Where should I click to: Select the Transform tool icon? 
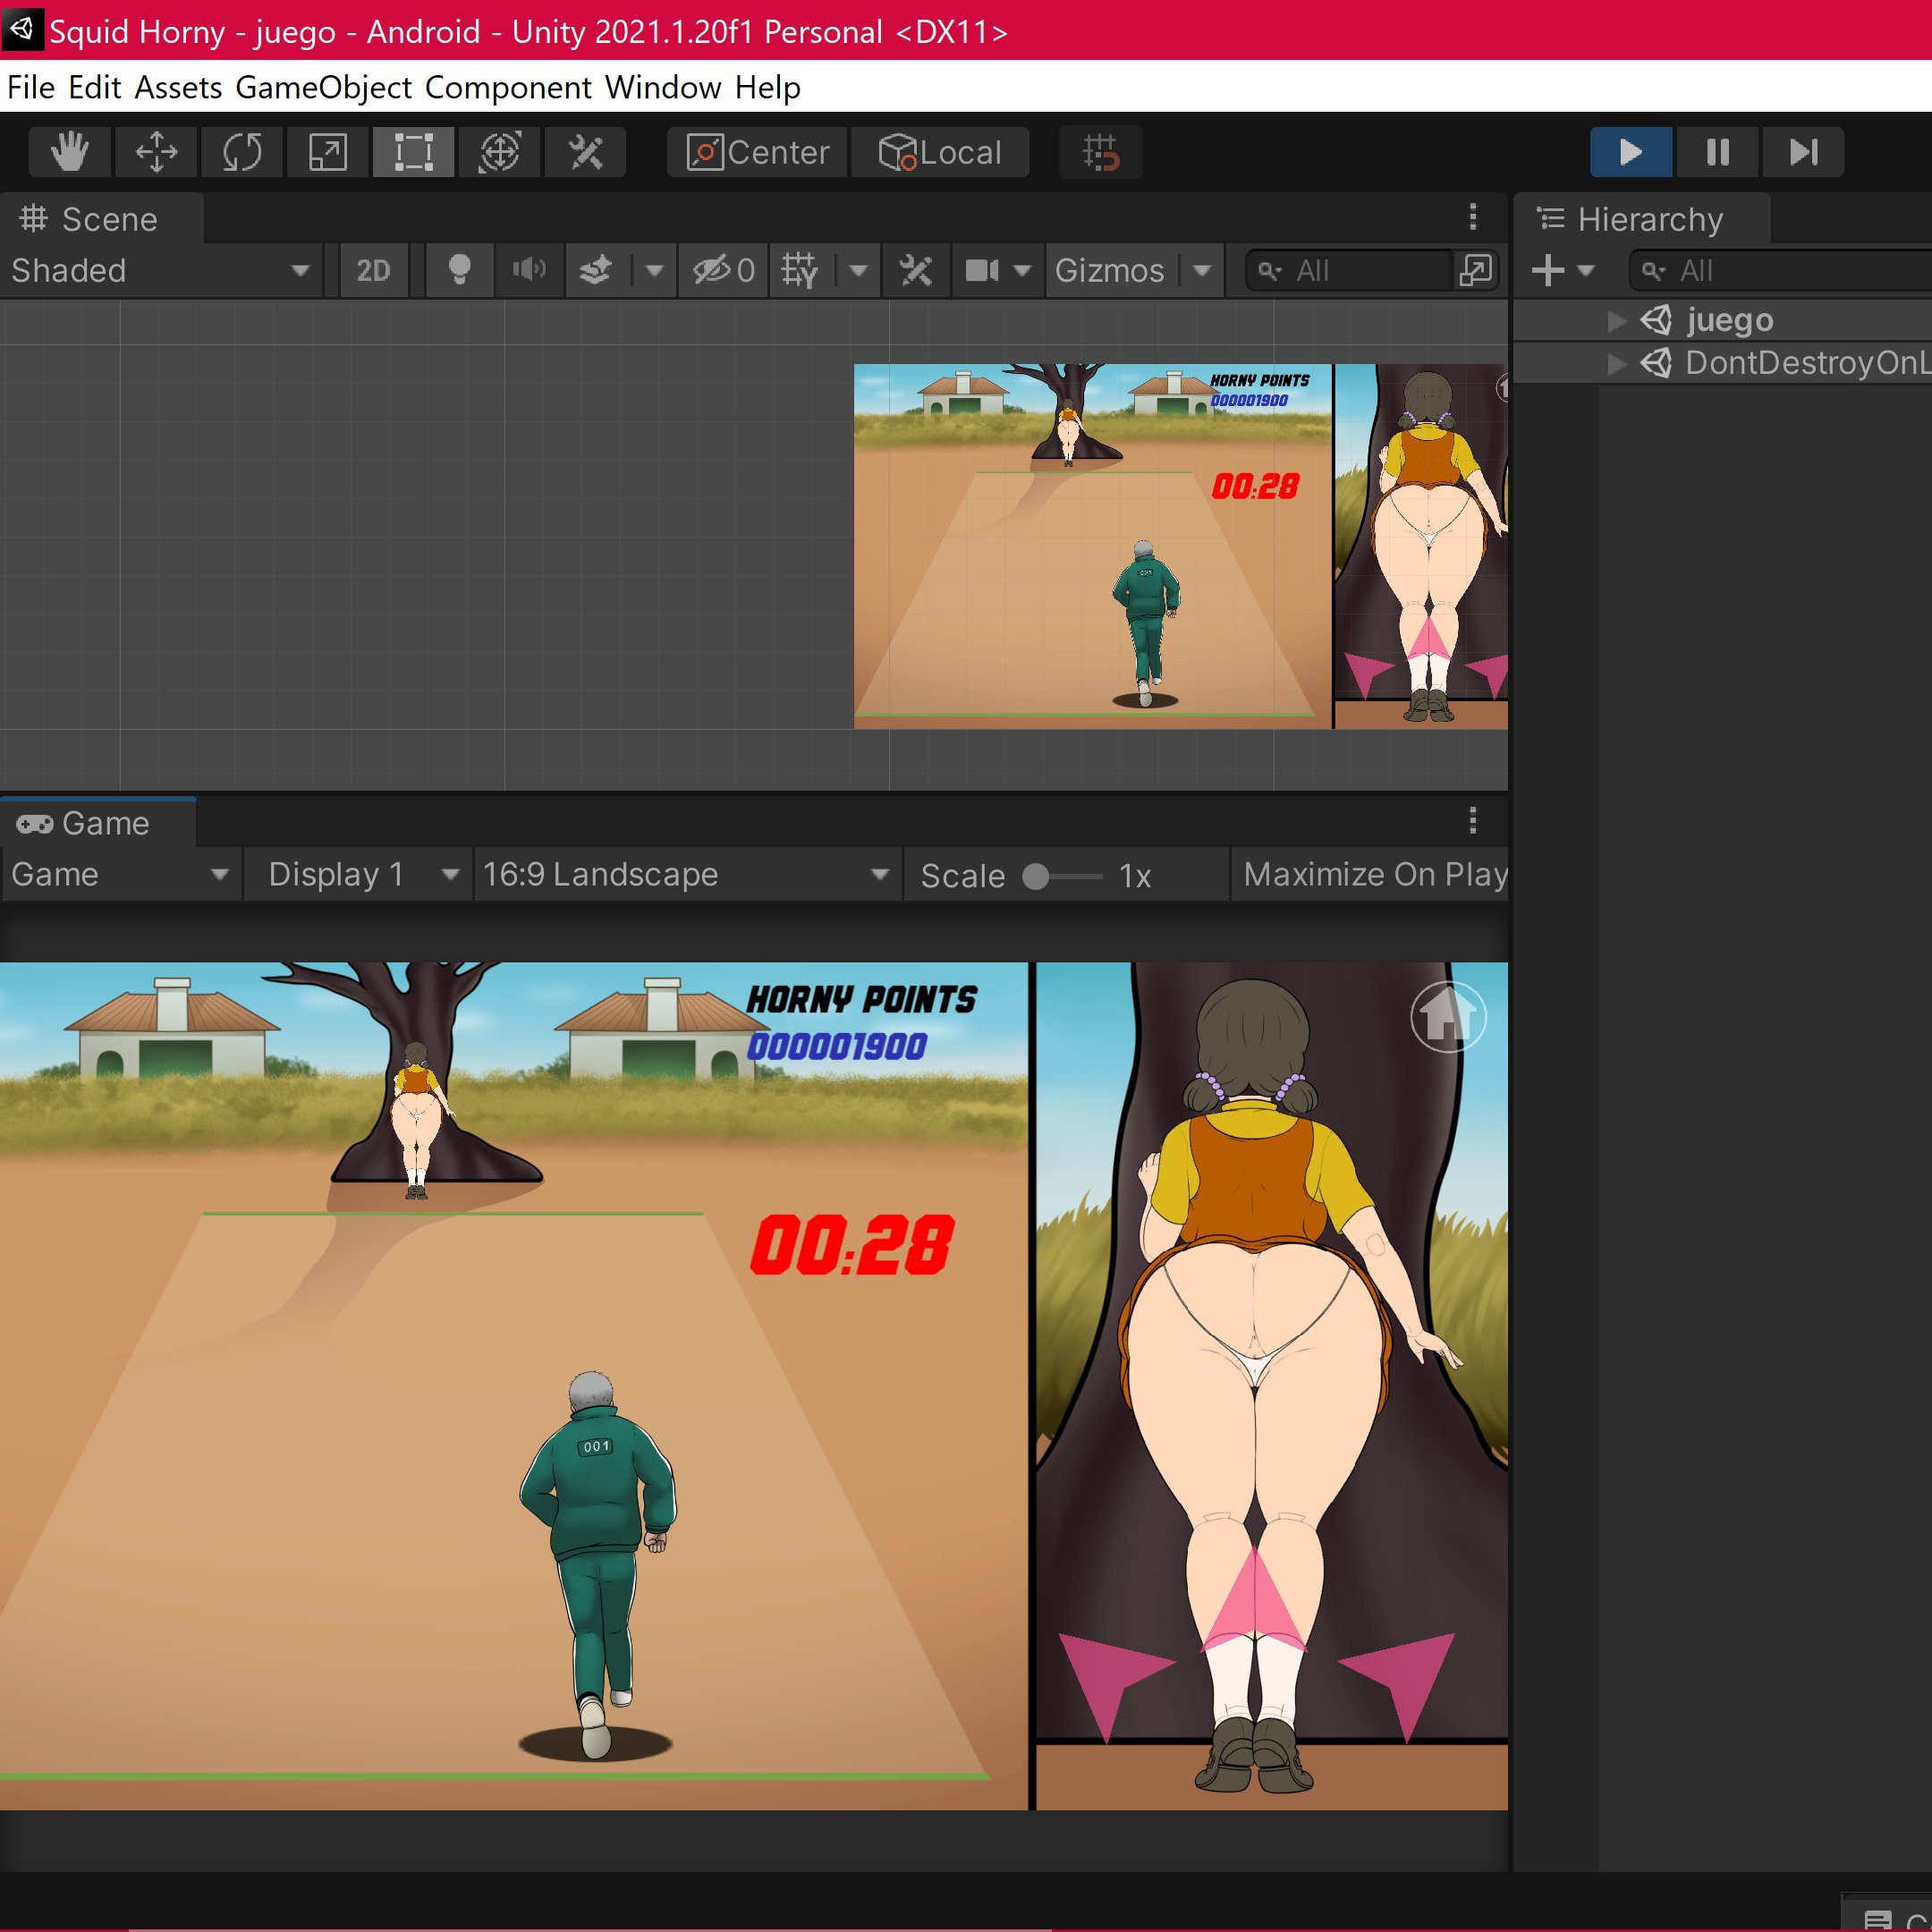tap(499, 152)
